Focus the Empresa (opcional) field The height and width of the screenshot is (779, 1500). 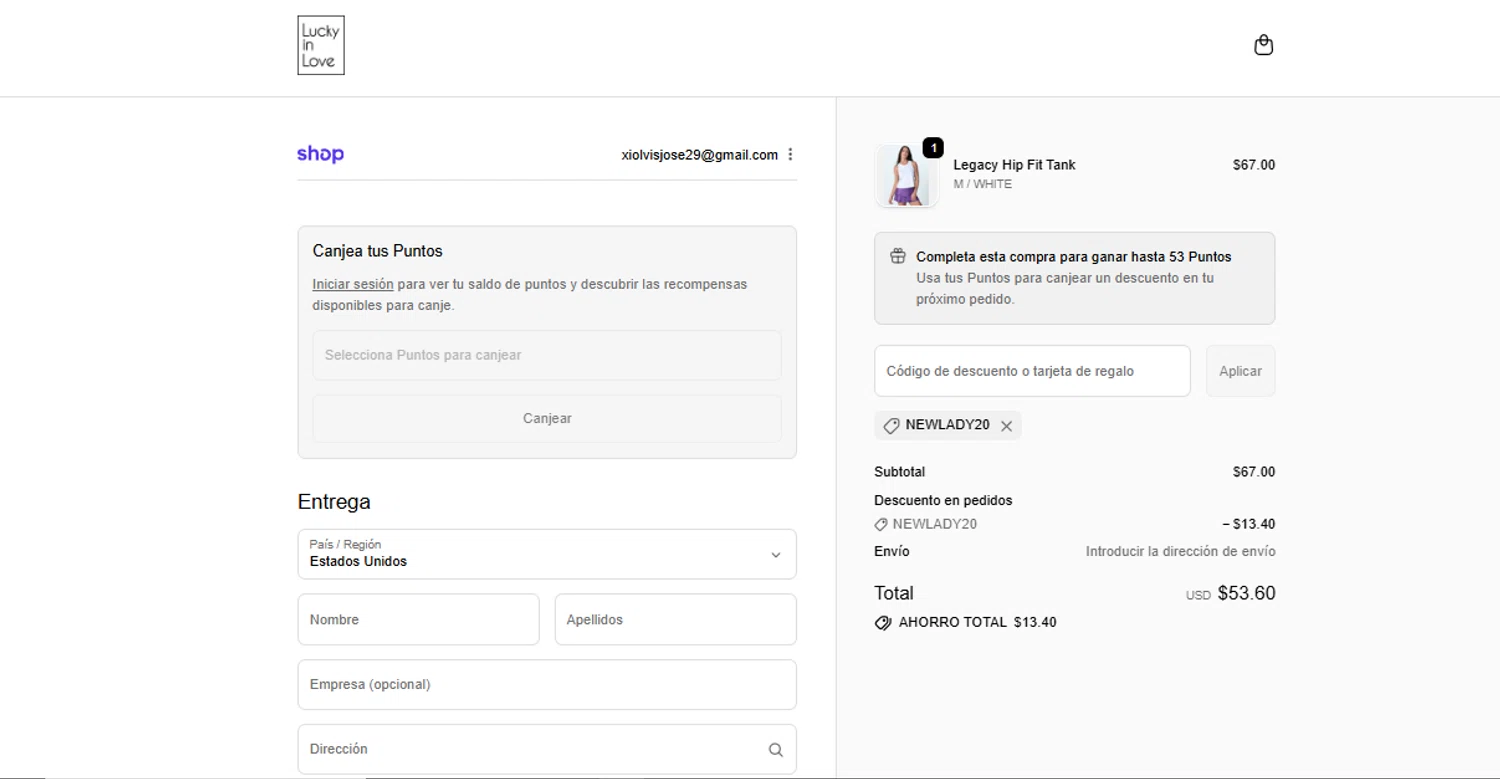pyautogui.click(x=547, y=685)
